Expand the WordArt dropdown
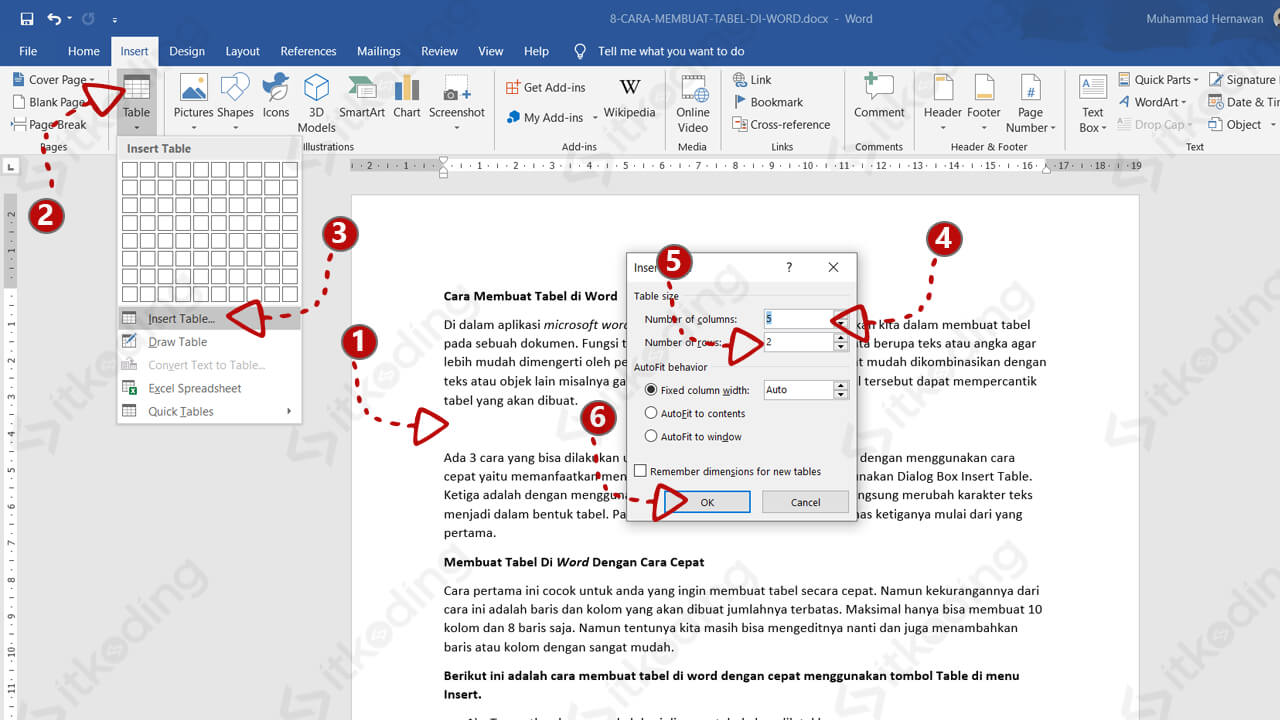 coord(1185,102)
